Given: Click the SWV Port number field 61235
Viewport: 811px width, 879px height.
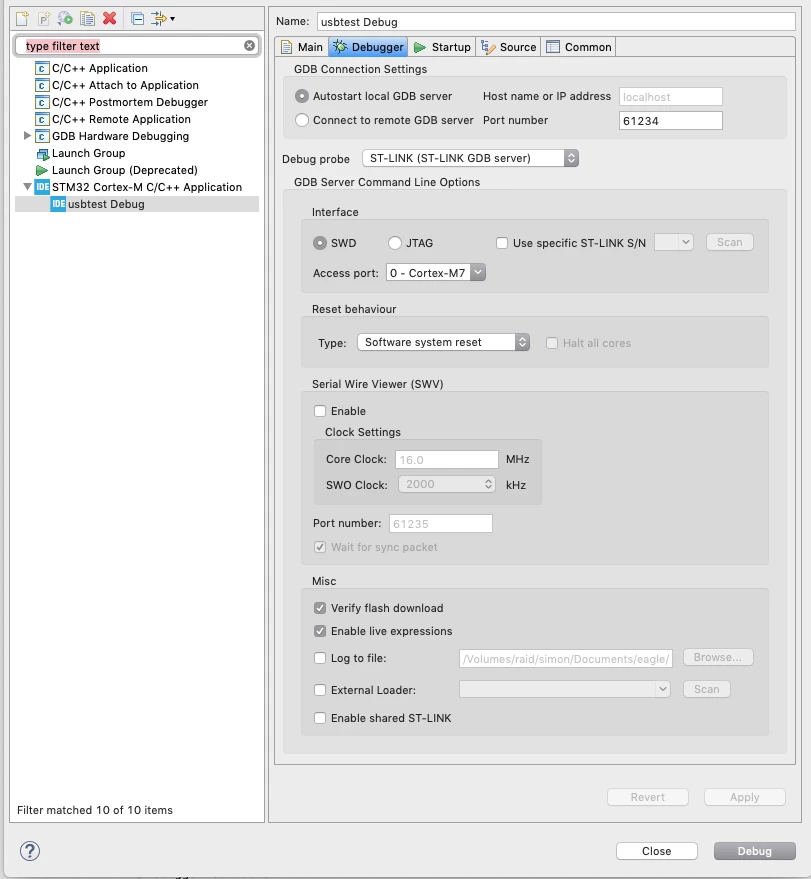Looking at the screenshot, I should point(441,524).
